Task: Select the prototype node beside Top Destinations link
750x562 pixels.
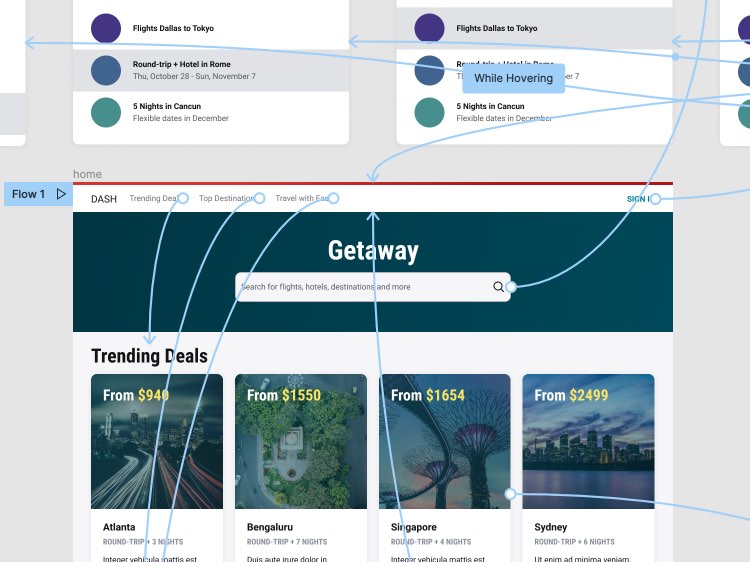Action: point(259,199)
